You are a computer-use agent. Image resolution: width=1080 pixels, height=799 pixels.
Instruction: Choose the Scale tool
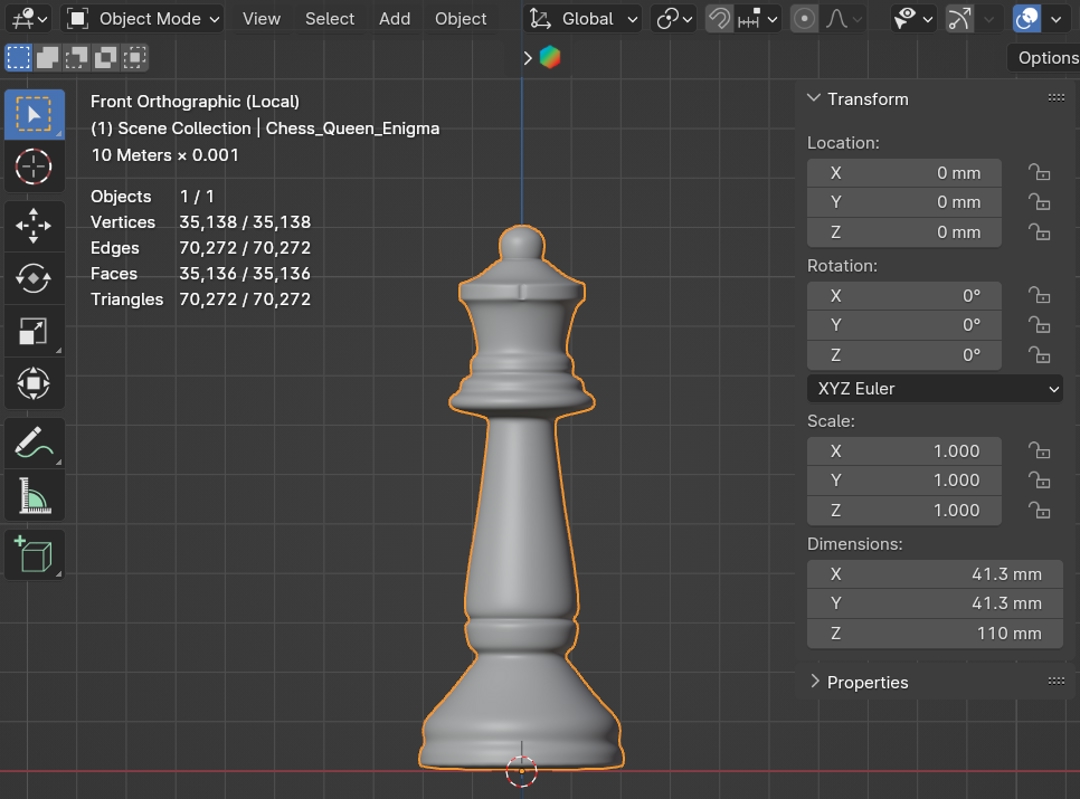point(34,332)
